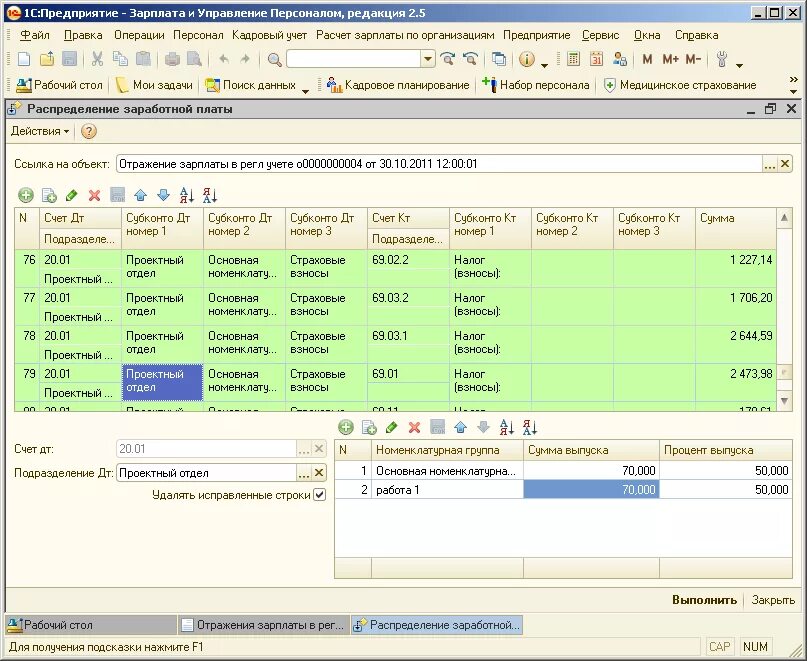Image resolution: width=807 pixels, height=661 pixels.
Task: Clear the Ссылка на объект field with X
Action: (x=785, y=164)
